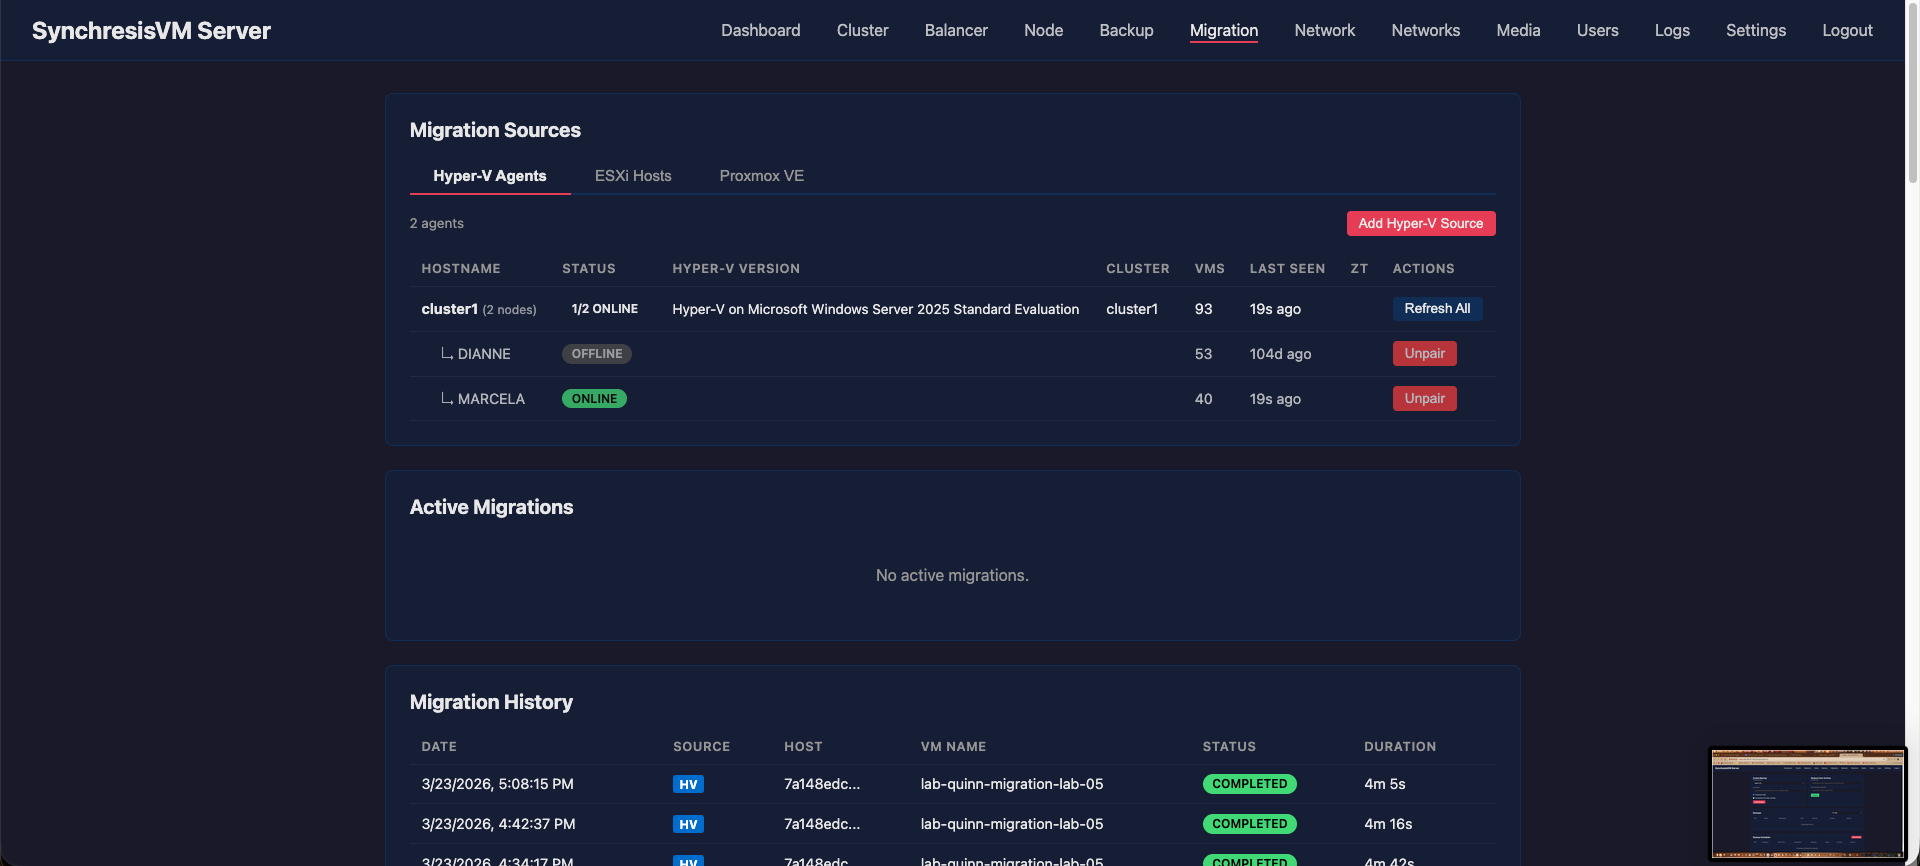Click the No active migrations message
This screenshot has height=866, width=1920.
pyautogui.click(x=952, y=576)
